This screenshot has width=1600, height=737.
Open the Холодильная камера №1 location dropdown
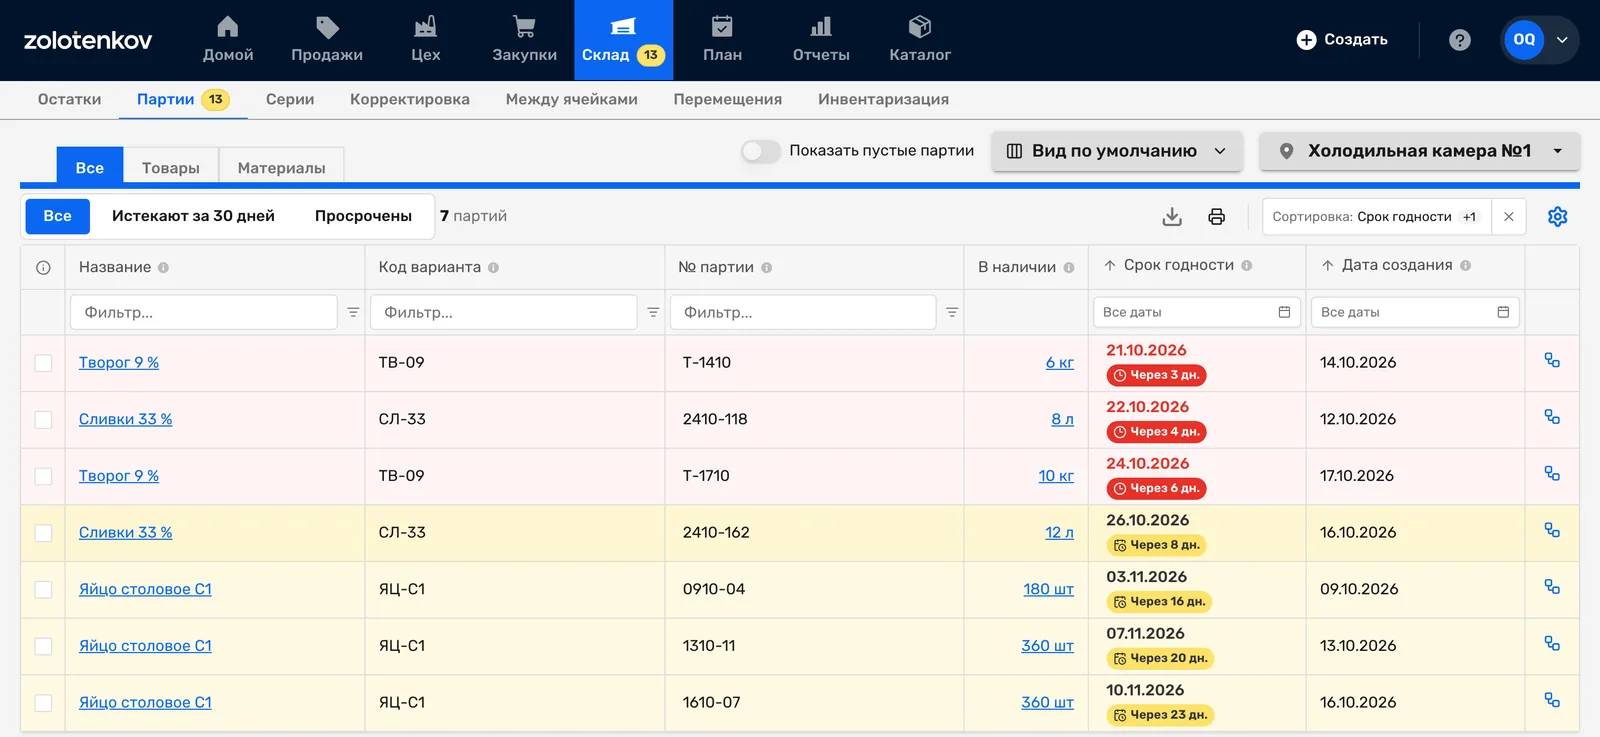click(x=1420, y=151)
